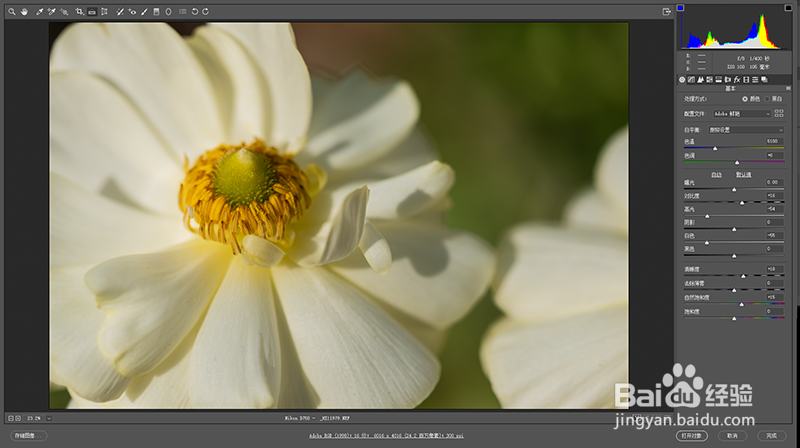Select the Transform tool
This screenshot has width=800, height=448.
104,12
